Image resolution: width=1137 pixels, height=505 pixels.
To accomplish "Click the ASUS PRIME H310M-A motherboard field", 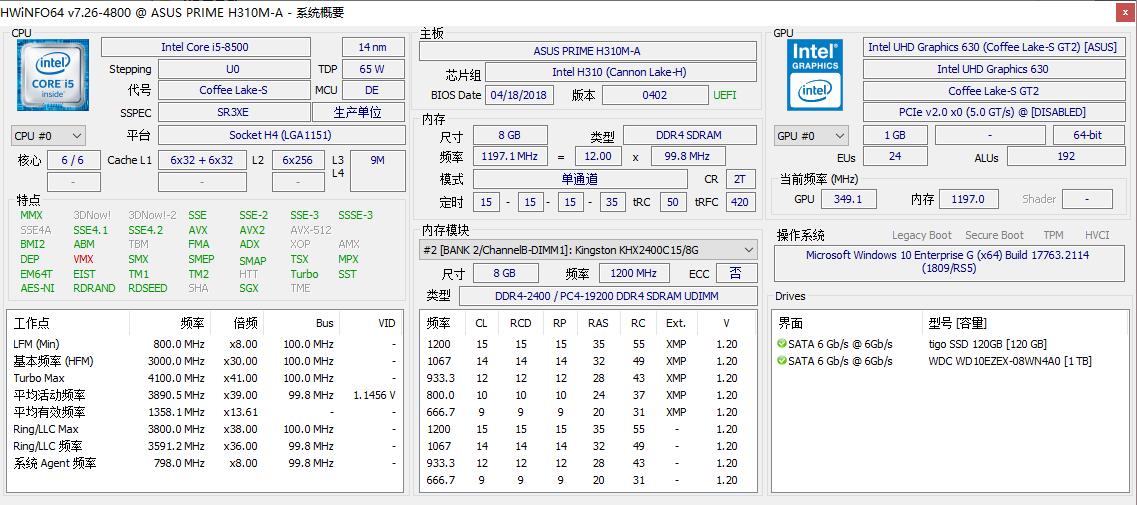I will [586, 51].
